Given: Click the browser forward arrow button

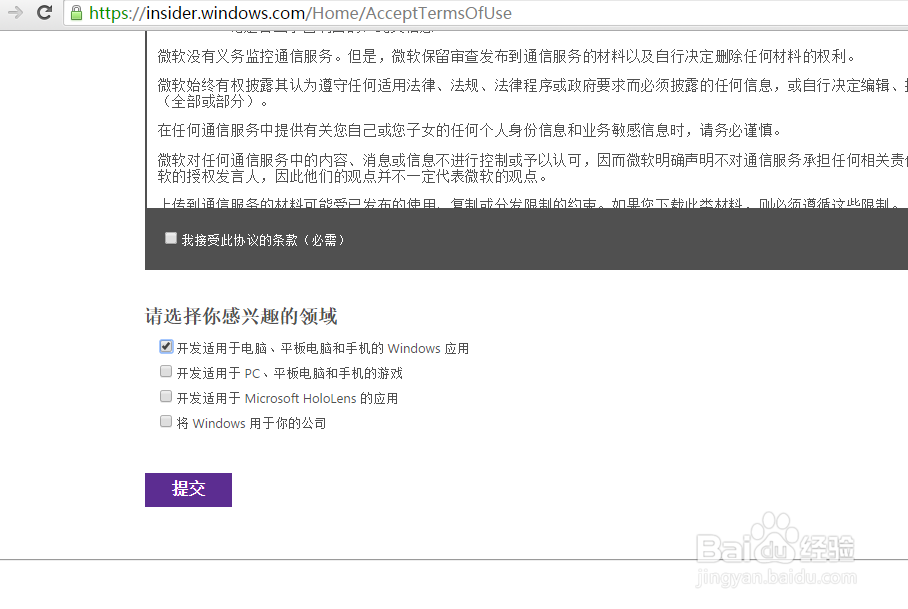Looking at the screenshot, I should pyautogui.click(x=16, y=12).
